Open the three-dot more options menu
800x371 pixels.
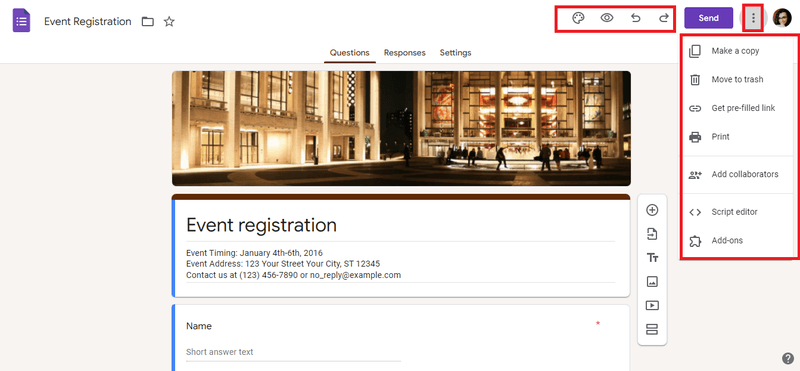tap(753, 18)
